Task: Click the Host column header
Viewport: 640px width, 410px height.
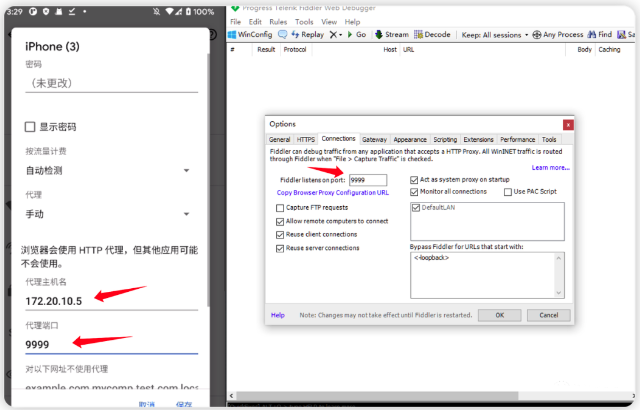Action: tap(390, 49)
